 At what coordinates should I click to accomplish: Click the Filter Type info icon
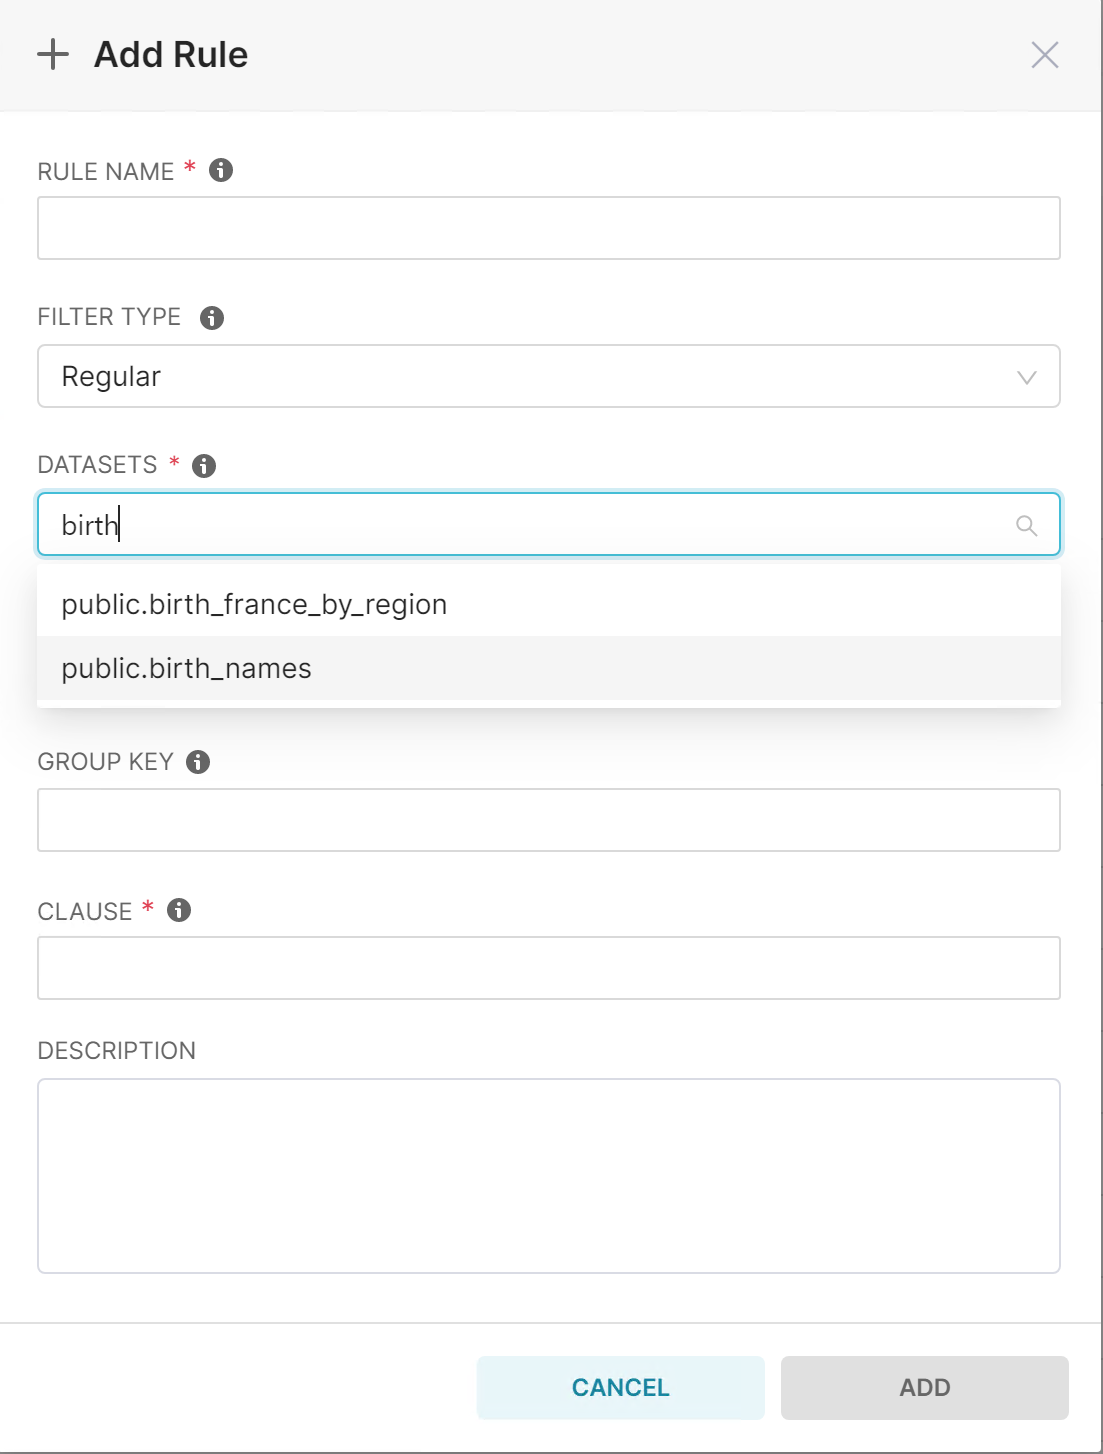tap(212, 318)
